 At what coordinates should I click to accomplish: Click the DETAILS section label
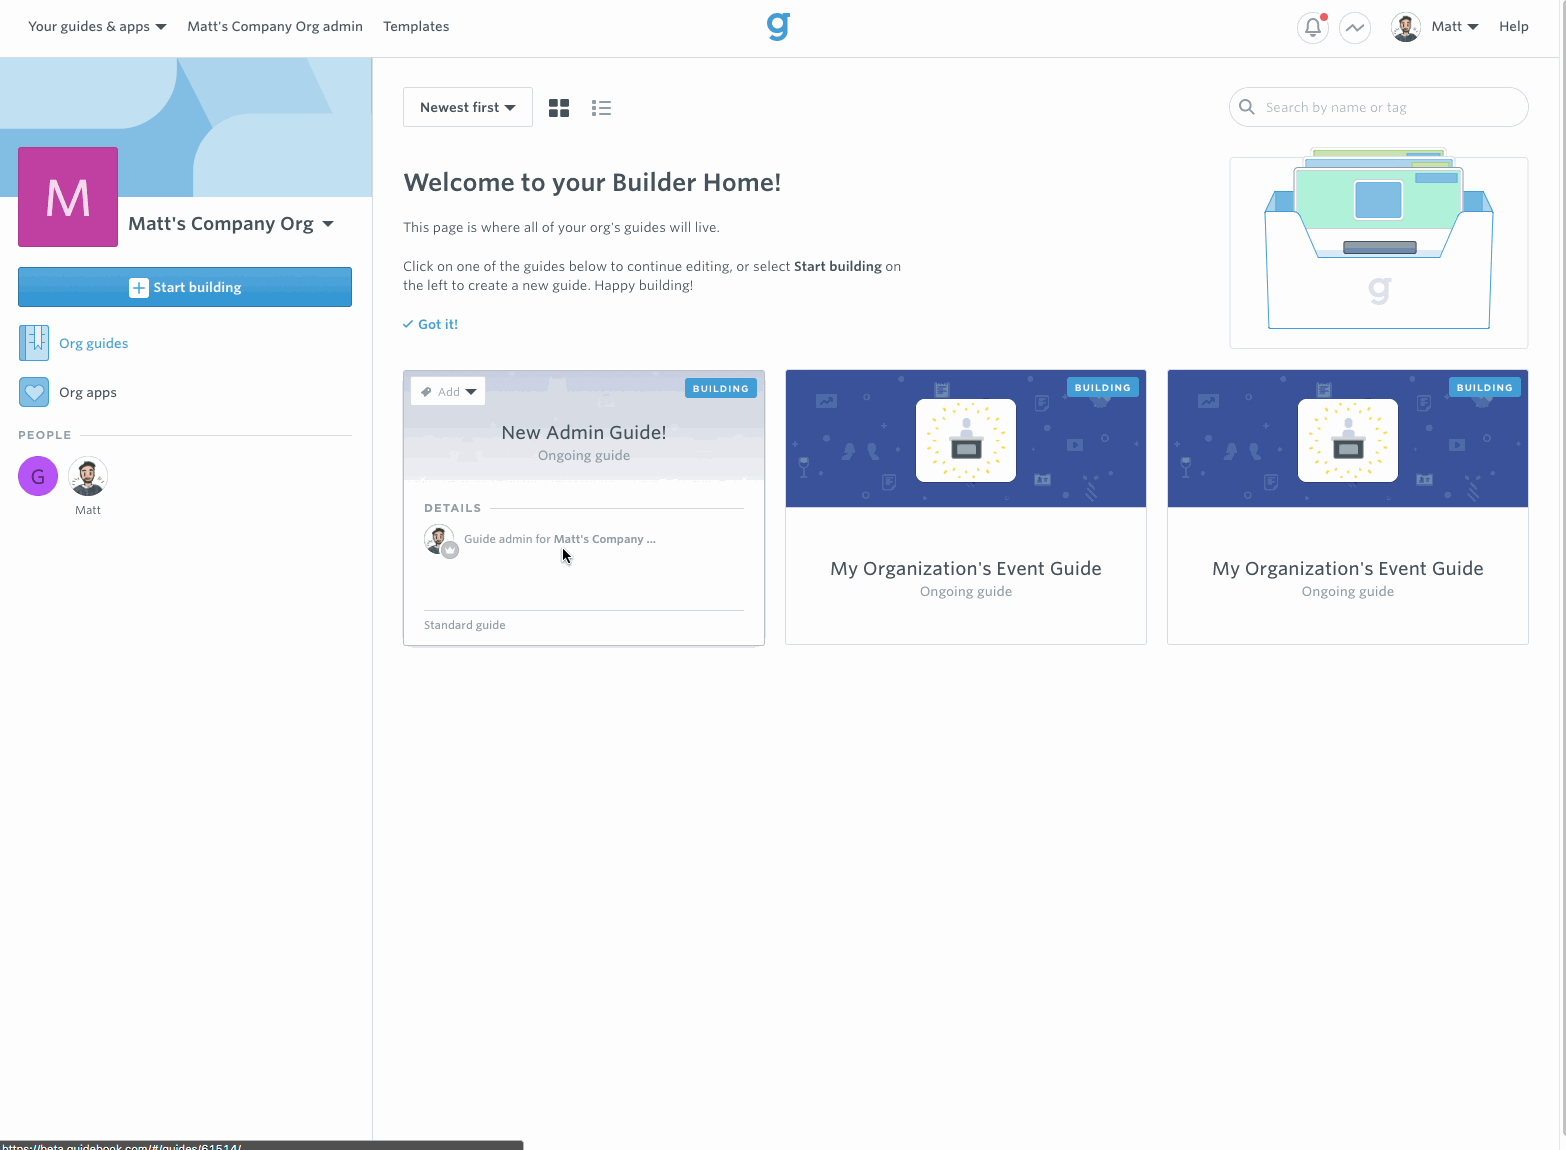pyautogui.click(x=452, y=508)
